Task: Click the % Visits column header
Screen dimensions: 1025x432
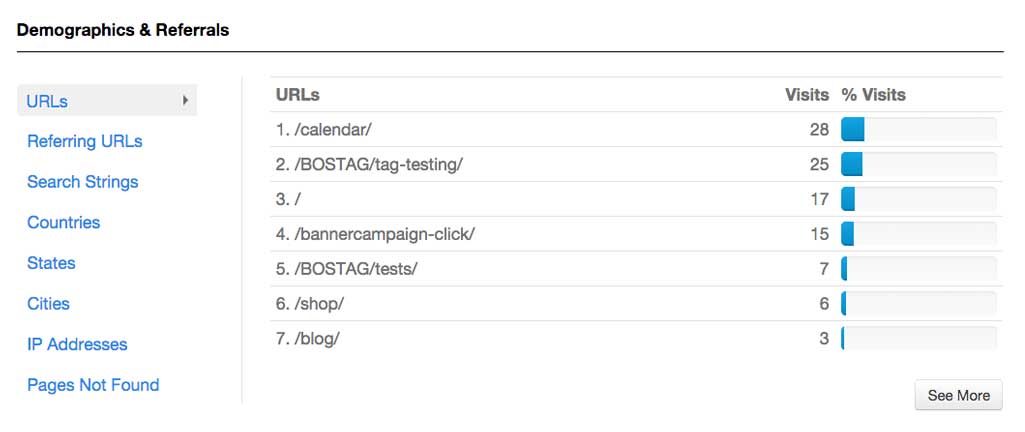Action: point(873,95)
